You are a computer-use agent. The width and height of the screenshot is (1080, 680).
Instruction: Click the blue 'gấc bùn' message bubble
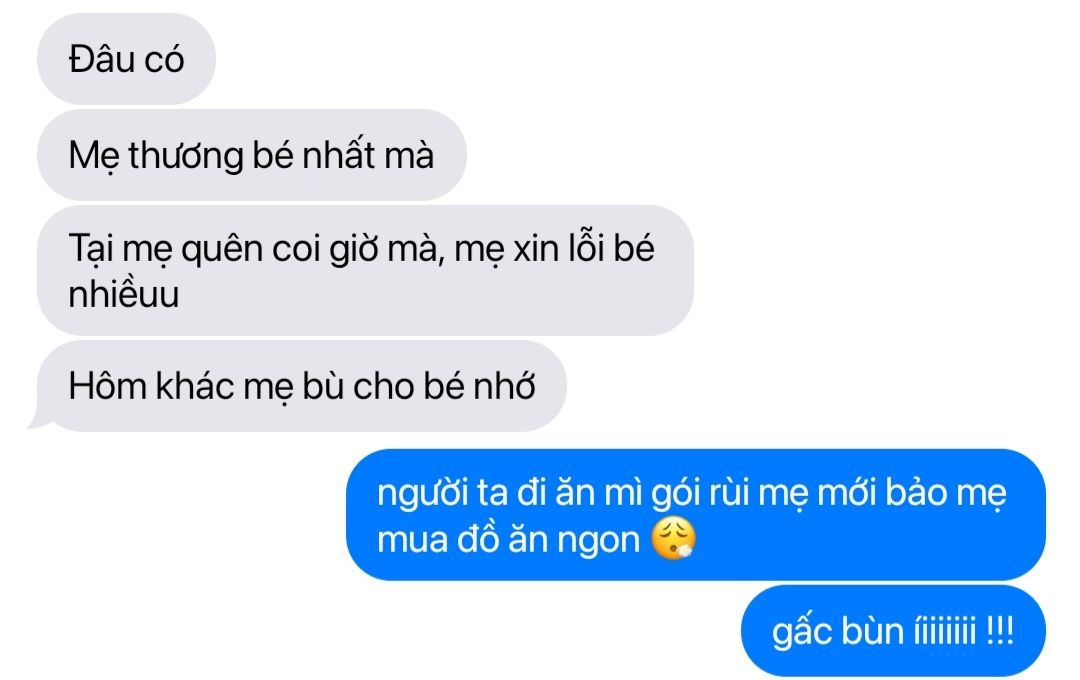(x=893, y=631)
